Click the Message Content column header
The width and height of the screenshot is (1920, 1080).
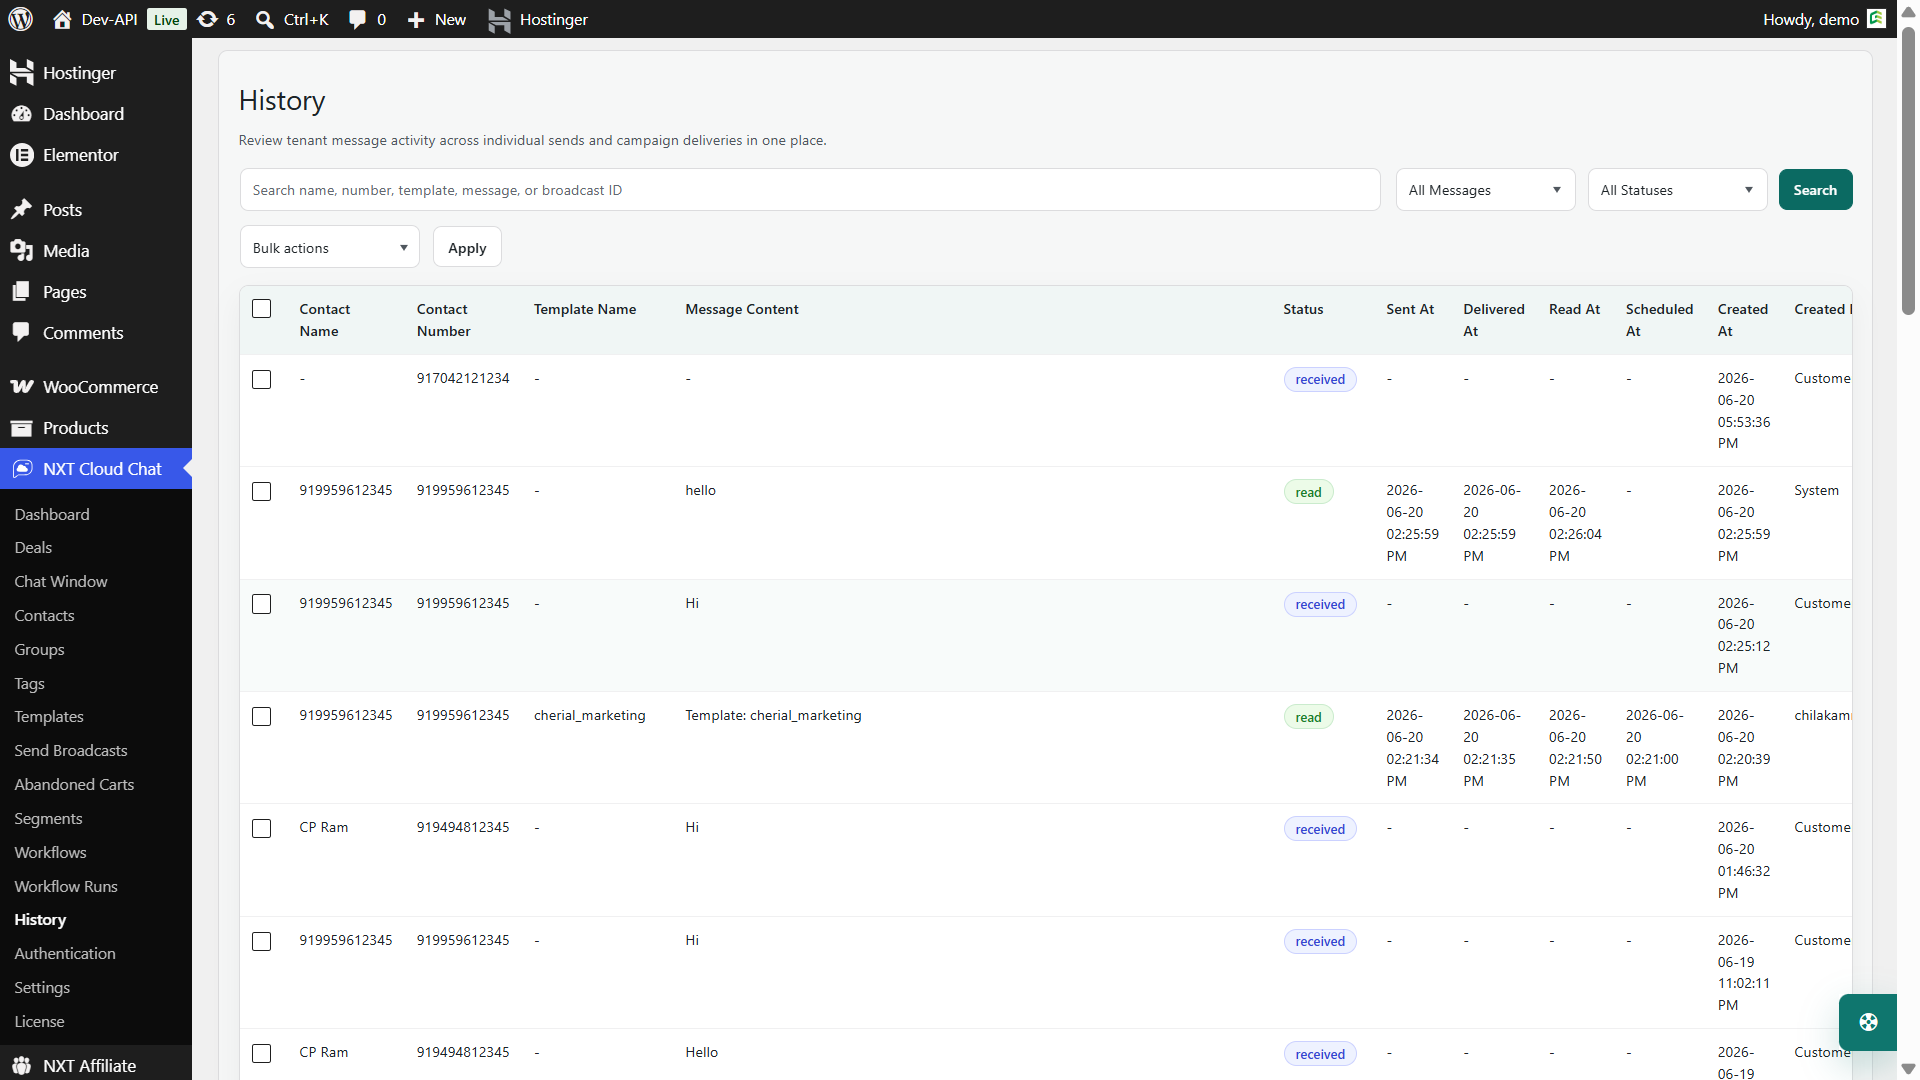(x=742, y=309)
